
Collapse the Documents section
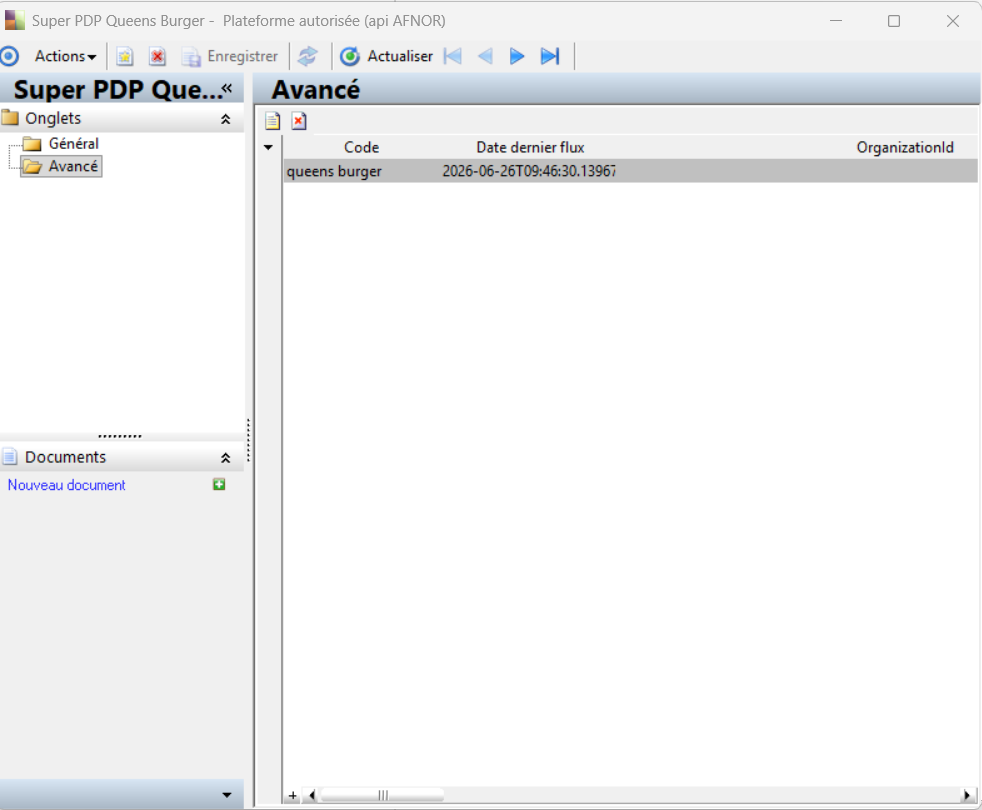(225, 458)
